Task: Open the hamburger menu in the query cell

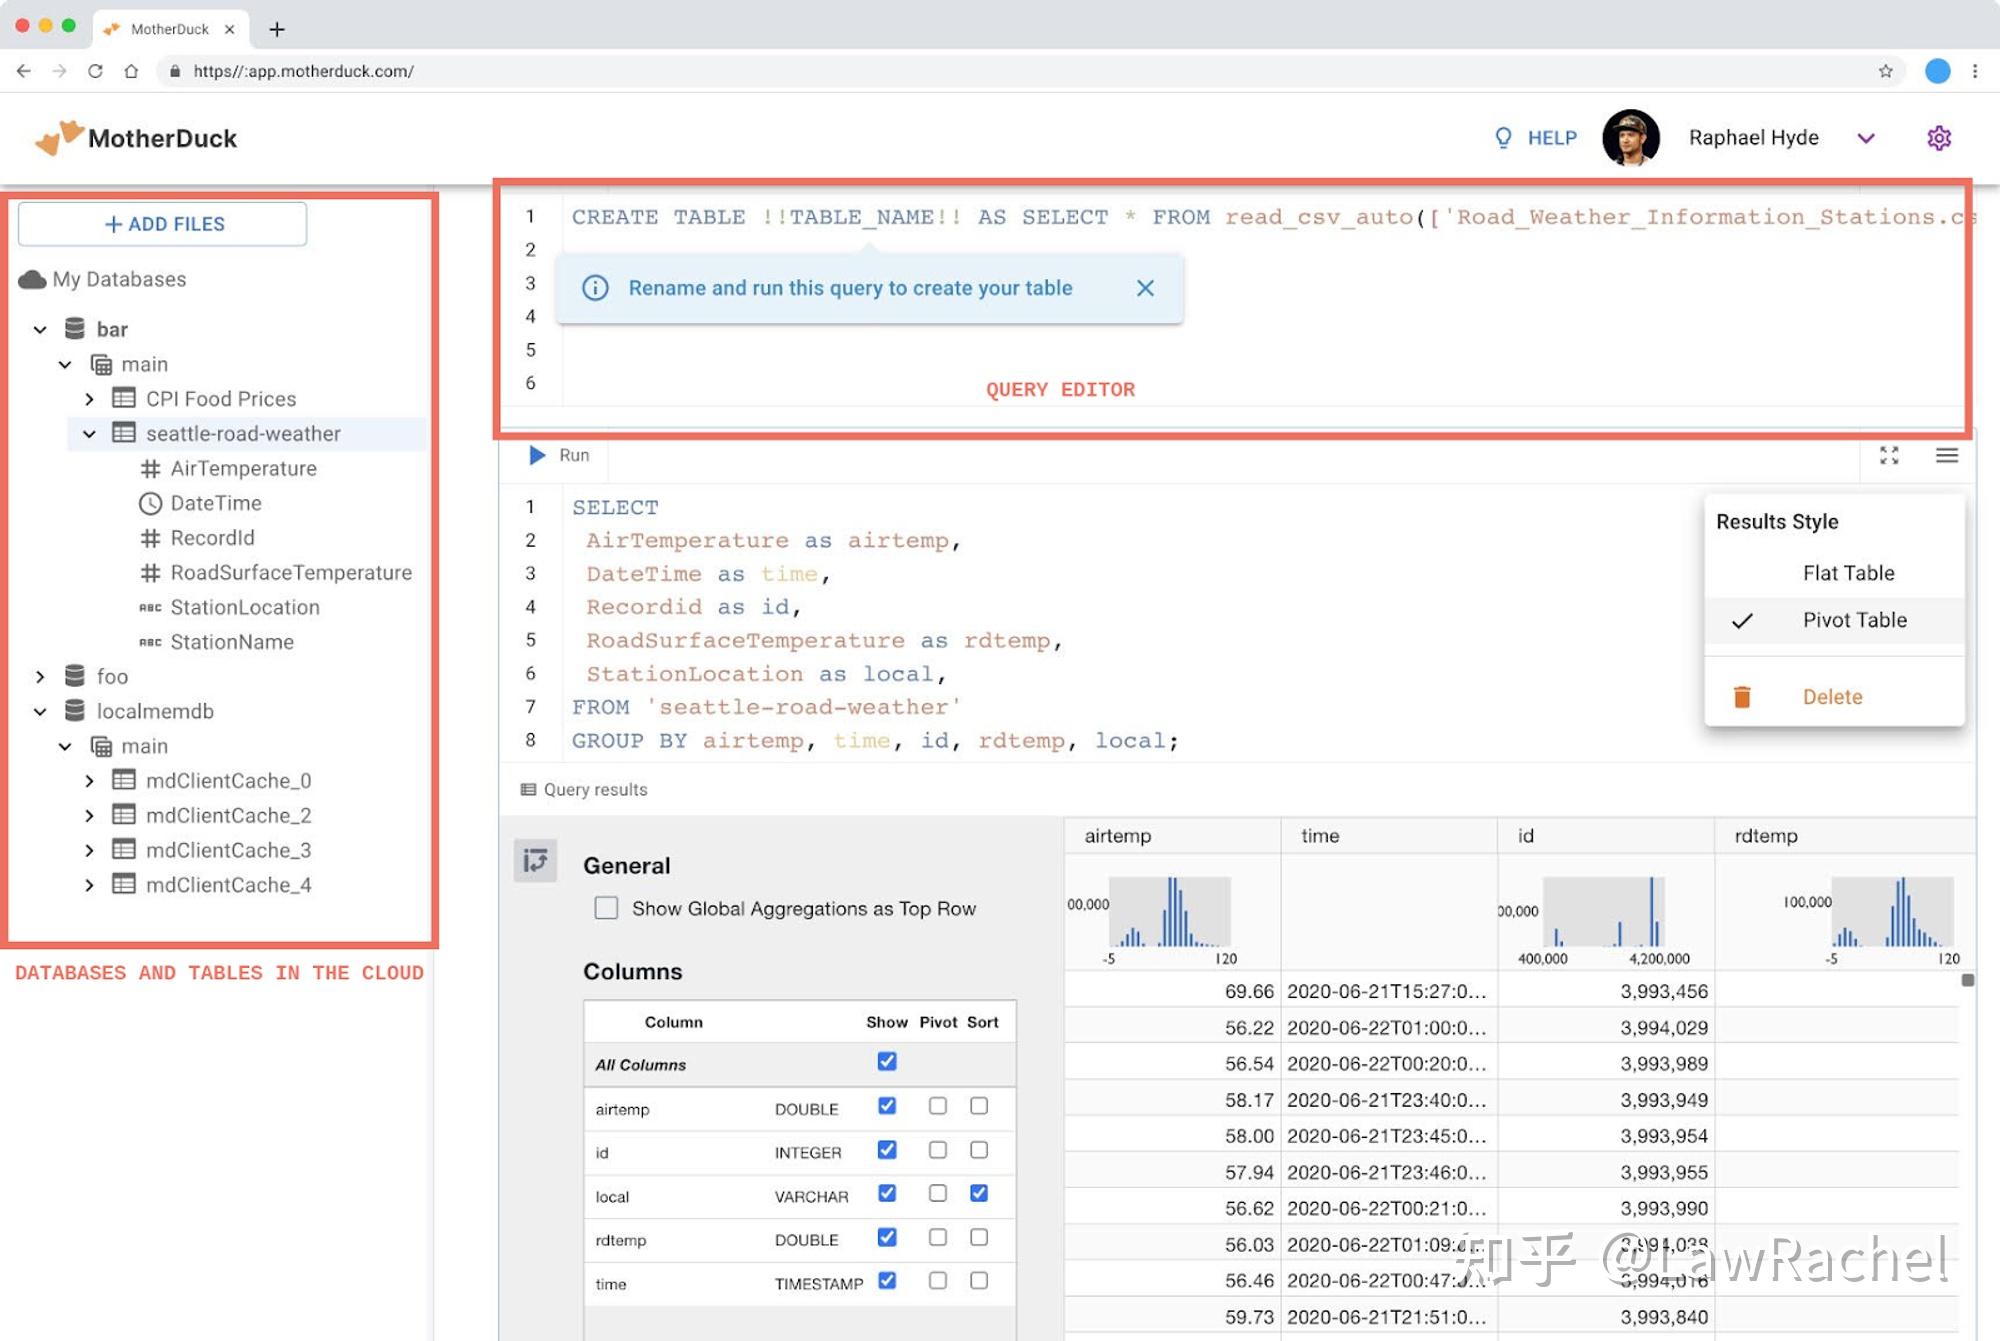Action: tap(1946, 456)
